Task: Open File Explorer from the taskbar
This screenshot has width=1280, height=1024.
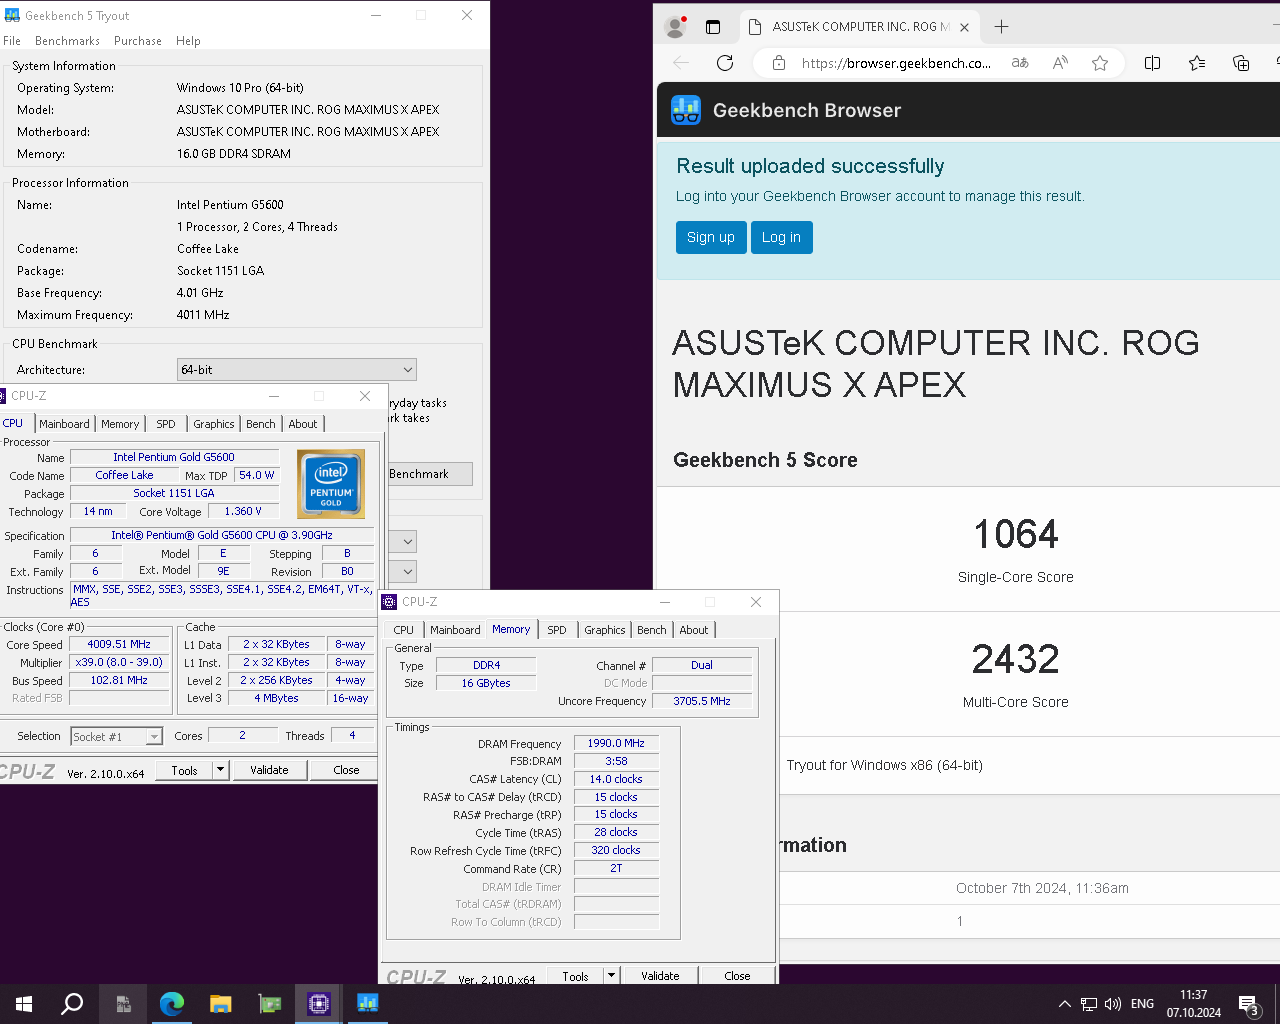Action: pos(221,1004)
